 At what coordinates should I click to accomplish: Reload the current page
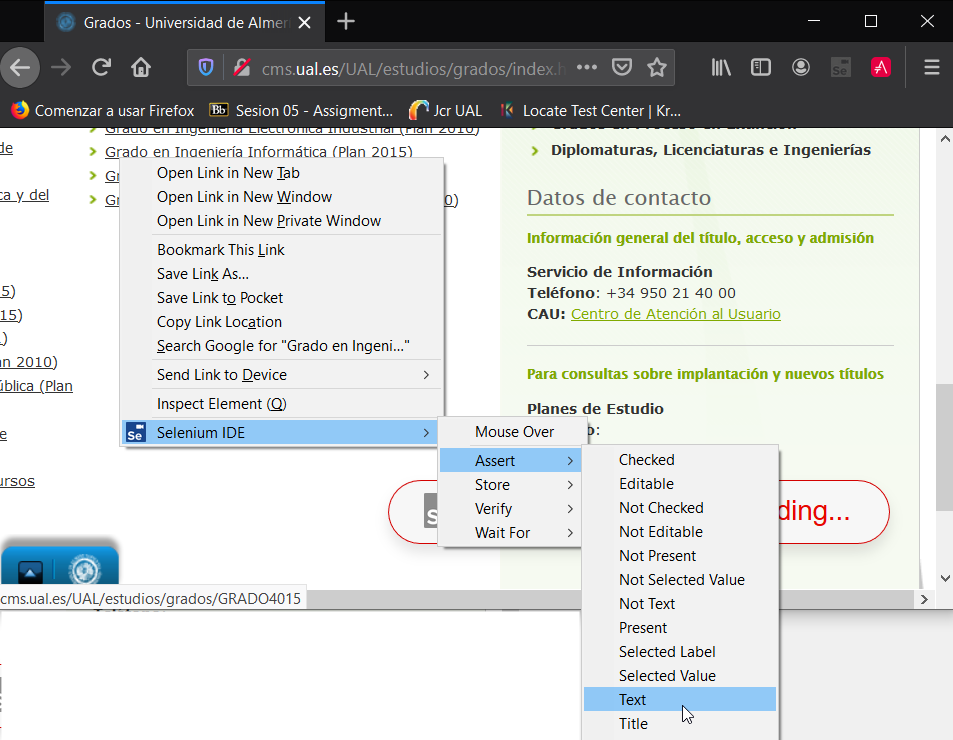102,67
